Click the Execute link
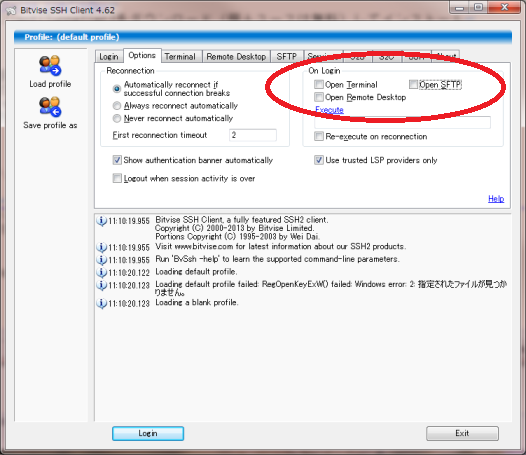Viewport: 526px width, 455px height. coord(329,110)
